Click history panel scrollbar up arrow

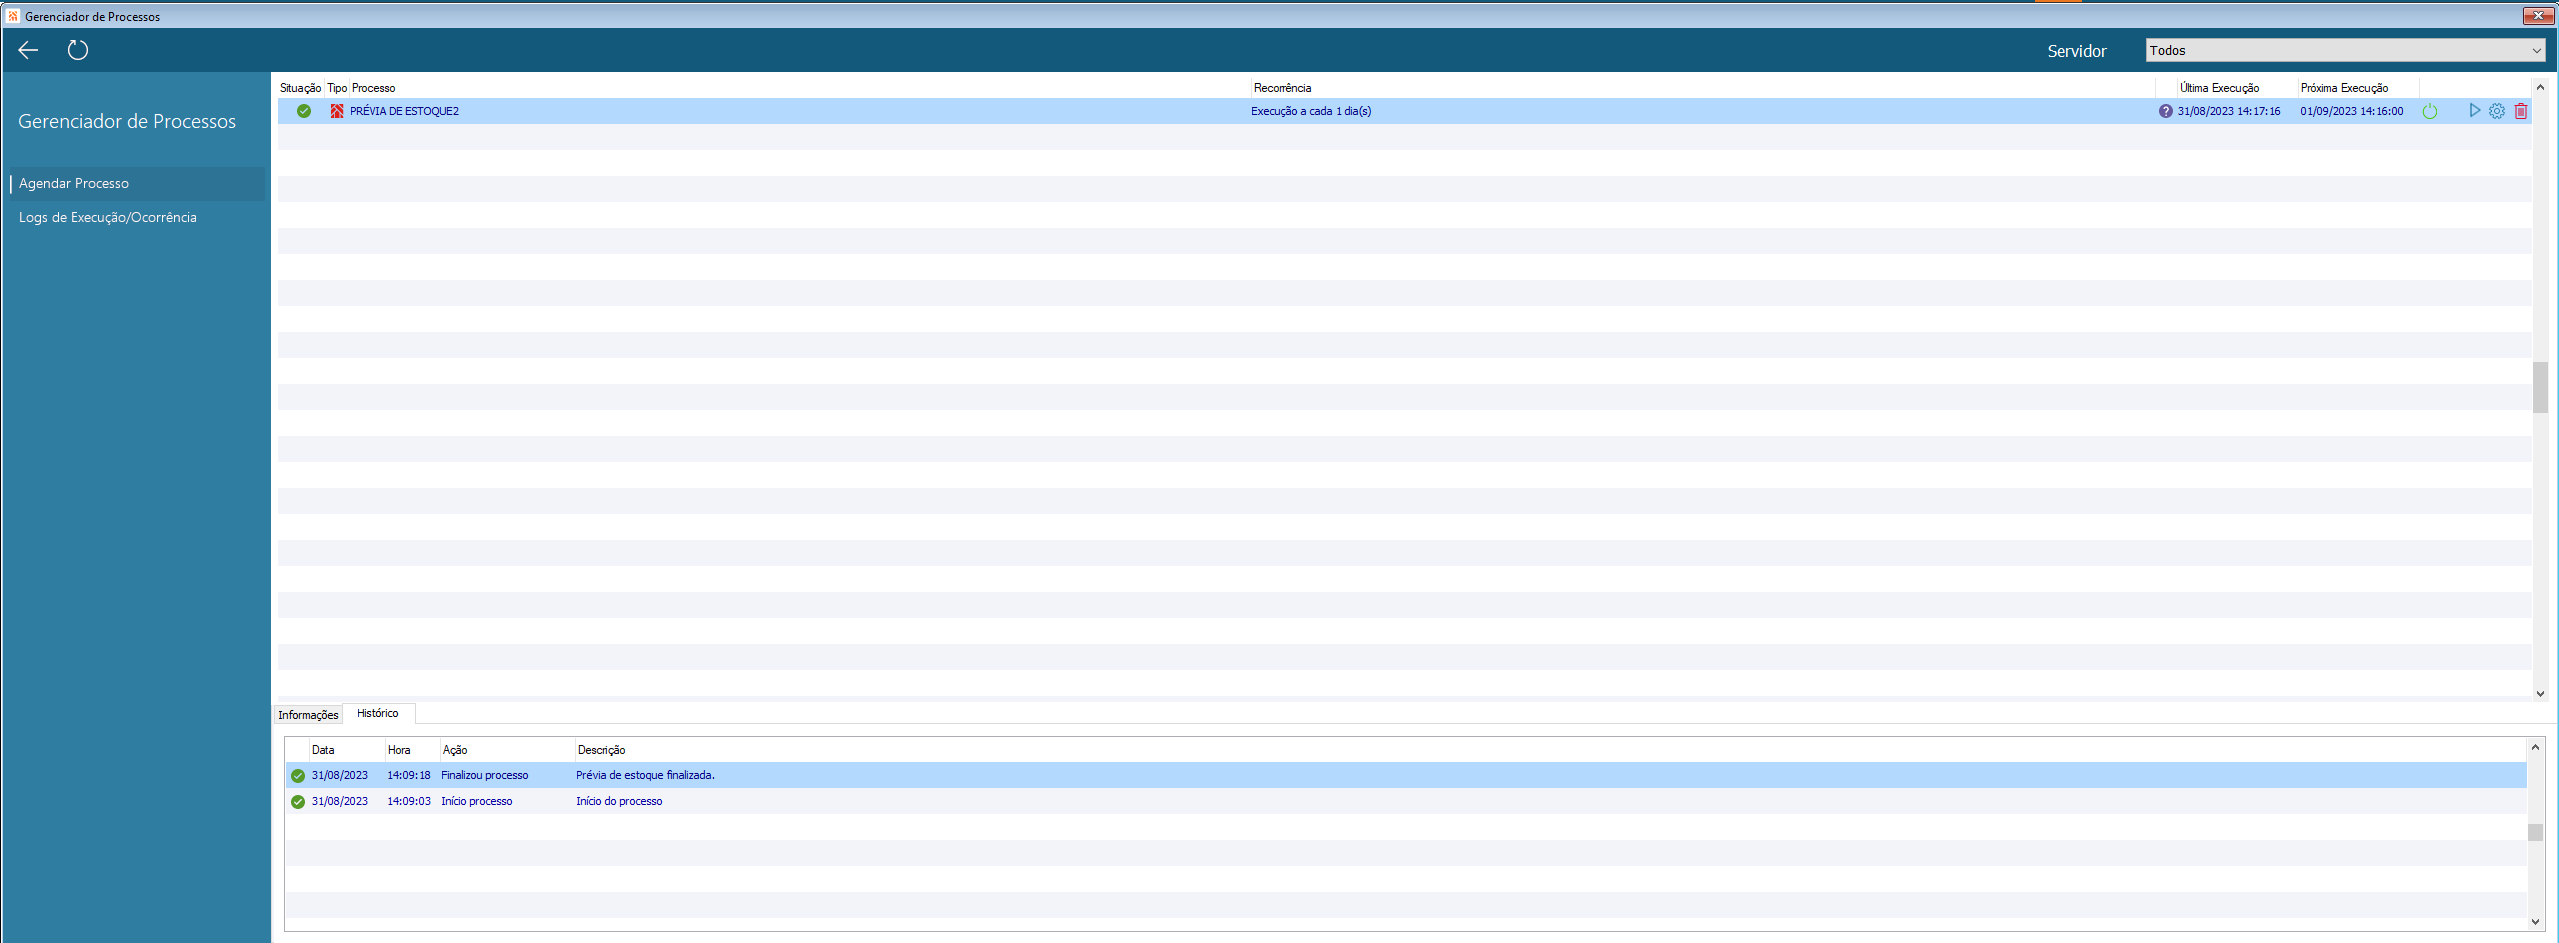tap(2535, 748)
